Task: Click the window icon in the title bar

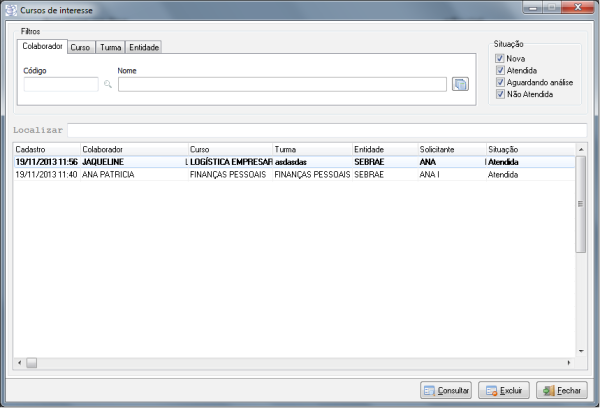Action: click(x=11, y=9)
